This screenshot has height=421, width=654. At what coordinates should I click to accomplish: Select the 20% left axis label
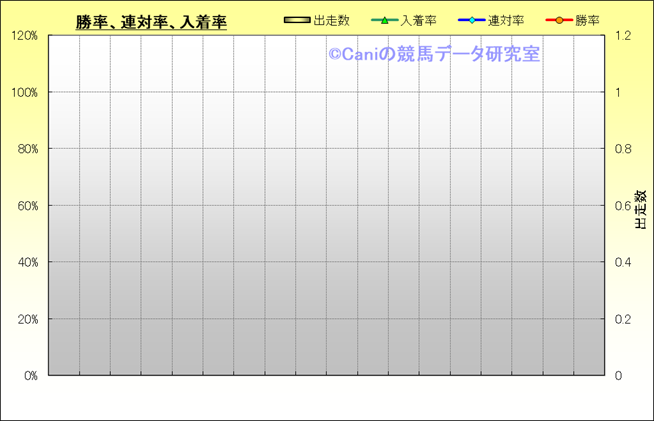26,319
